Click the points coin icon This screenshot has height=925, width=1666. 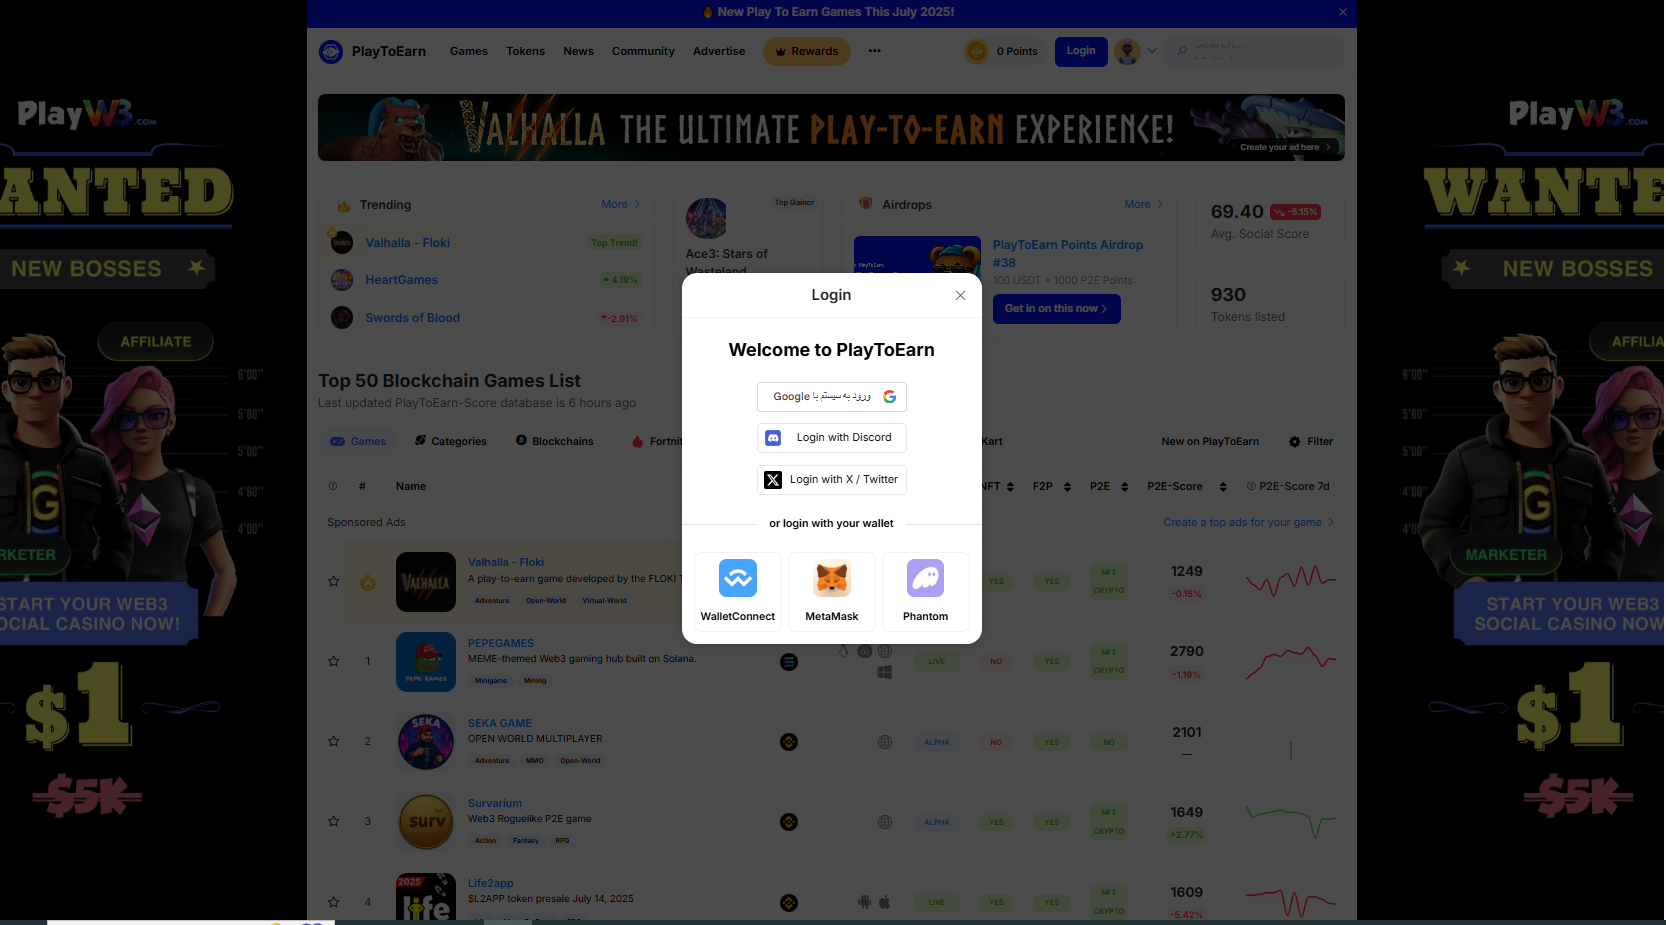(x=977, y=51)
